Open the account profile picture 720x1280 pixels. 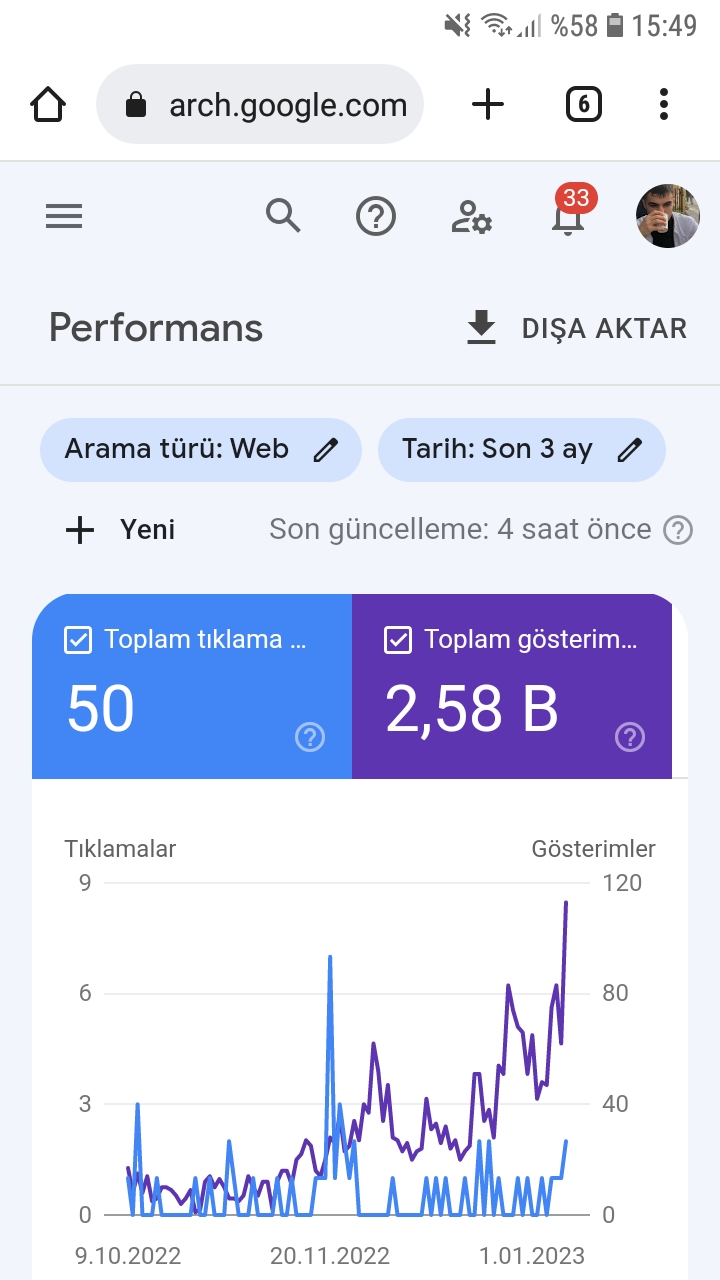pos(668,216)
